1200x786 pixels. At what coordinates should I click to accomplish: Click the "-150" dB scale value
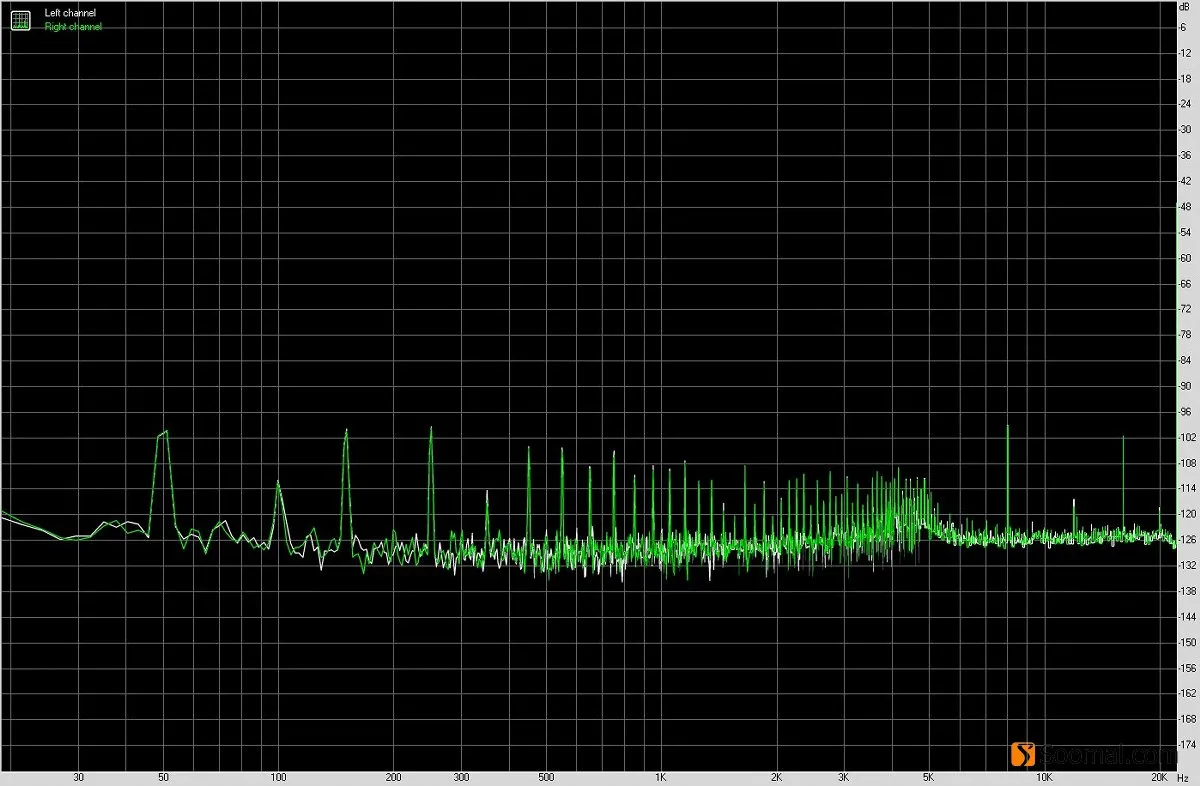1186,643
